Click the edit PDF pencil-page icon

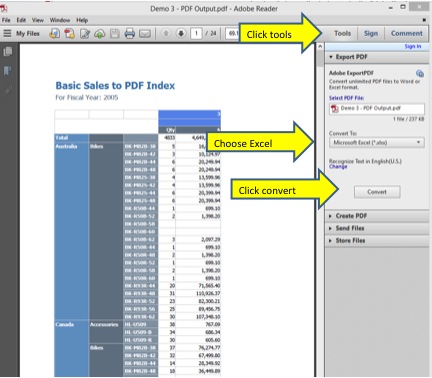pos(85,34)
